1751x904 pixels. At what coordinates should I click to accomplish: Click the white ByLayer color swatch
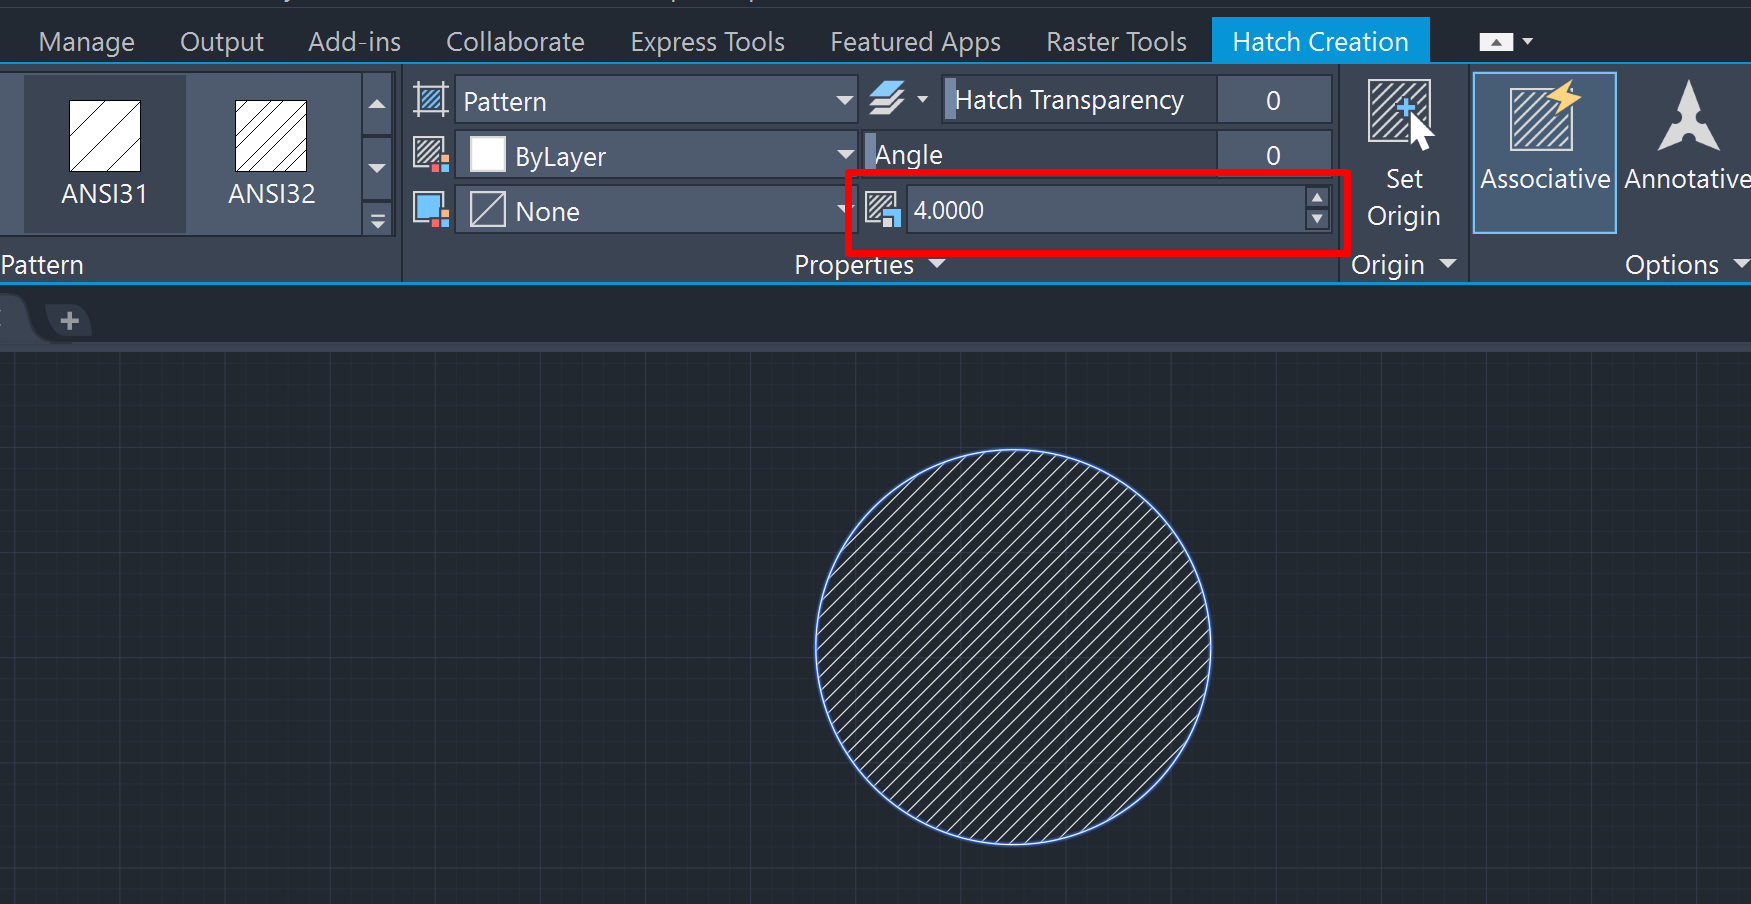[487, 155]
